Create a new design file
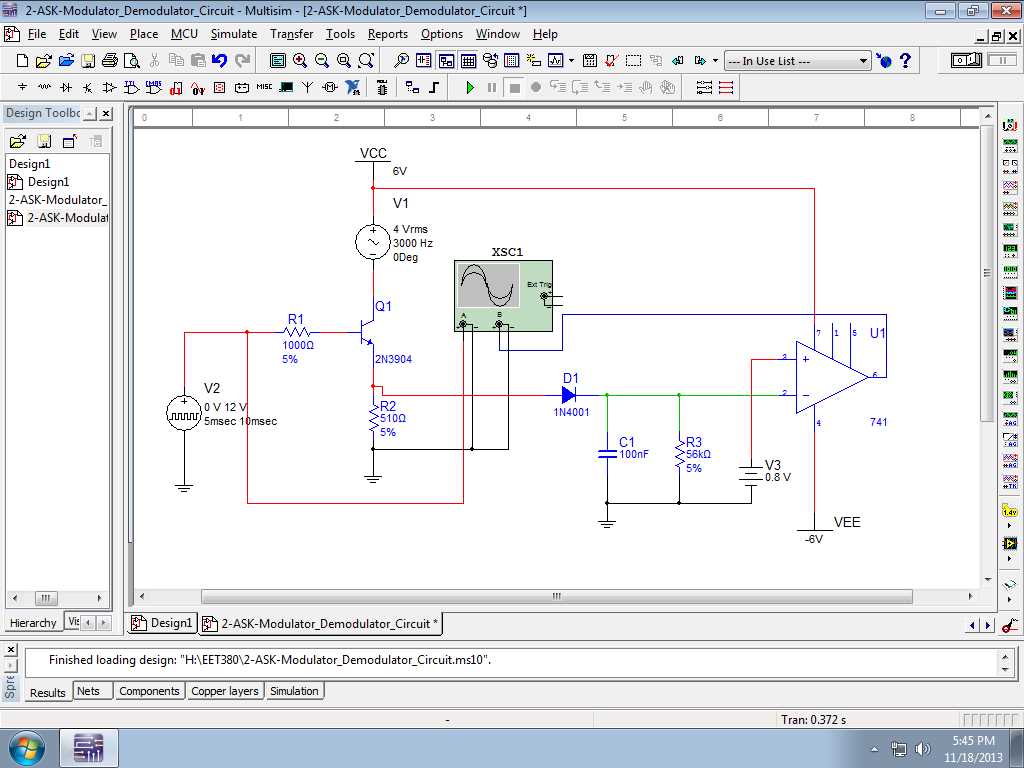1024x768 pixels. click(x=22, y=61)
